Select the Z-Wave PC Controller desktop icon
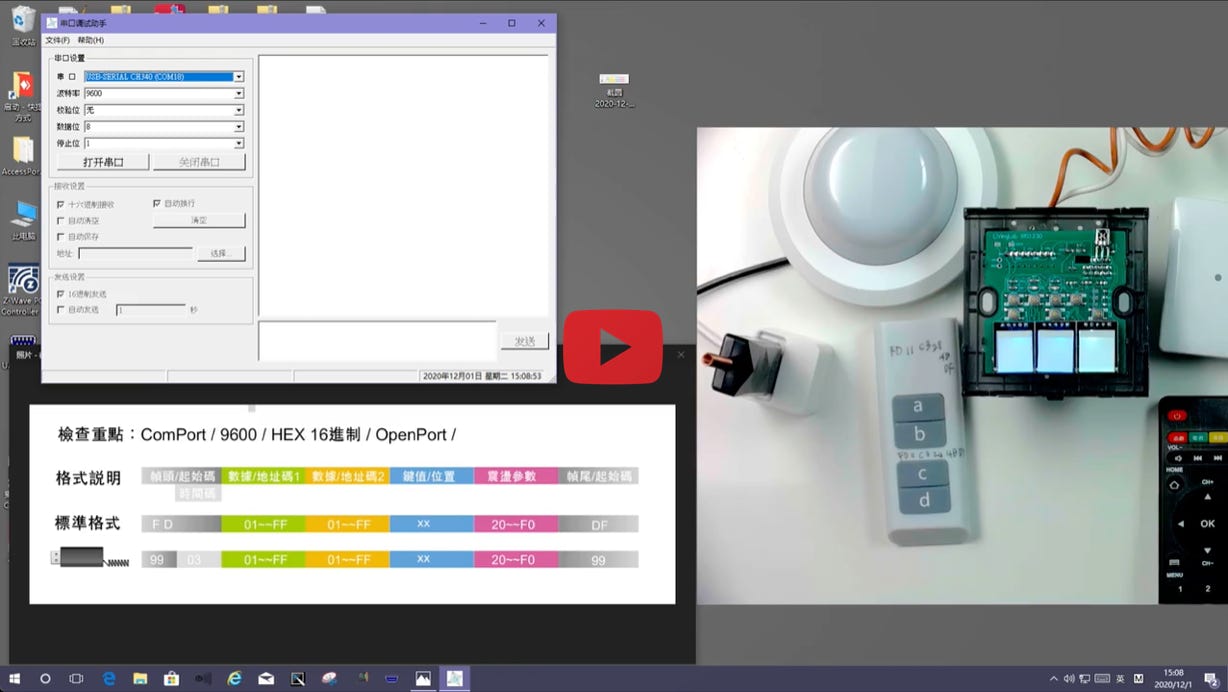This screenshot has width=1228, height=692. [22, 289]
